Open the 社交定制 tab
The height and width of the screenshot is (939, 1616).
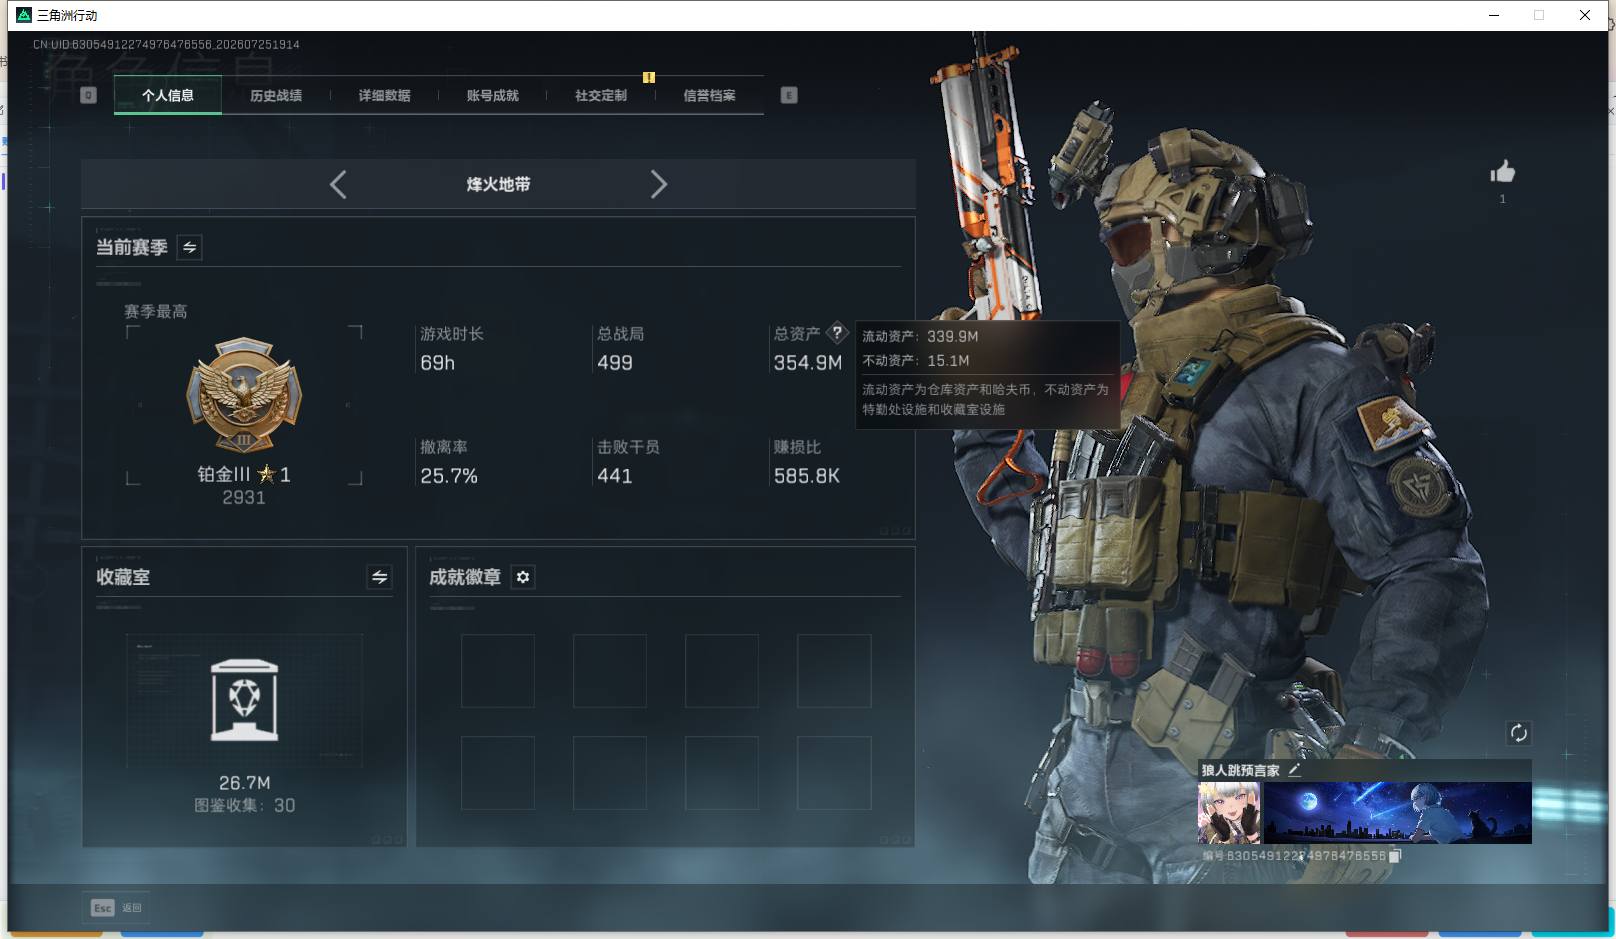(x=601, y=96)
